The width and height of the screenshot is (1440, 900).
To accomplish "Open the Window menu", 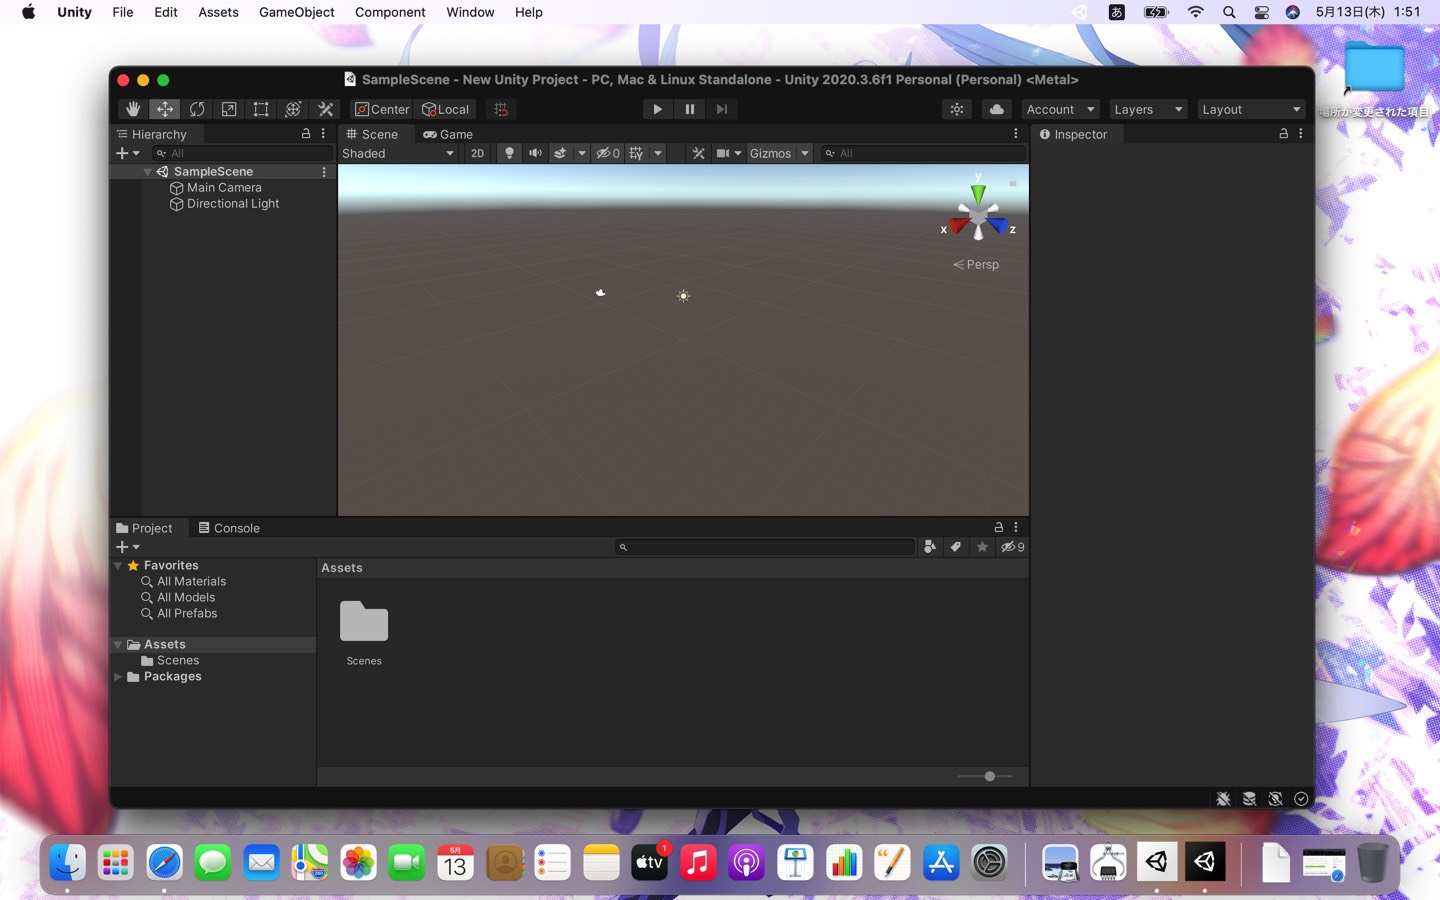I will (x=470, y=12).
